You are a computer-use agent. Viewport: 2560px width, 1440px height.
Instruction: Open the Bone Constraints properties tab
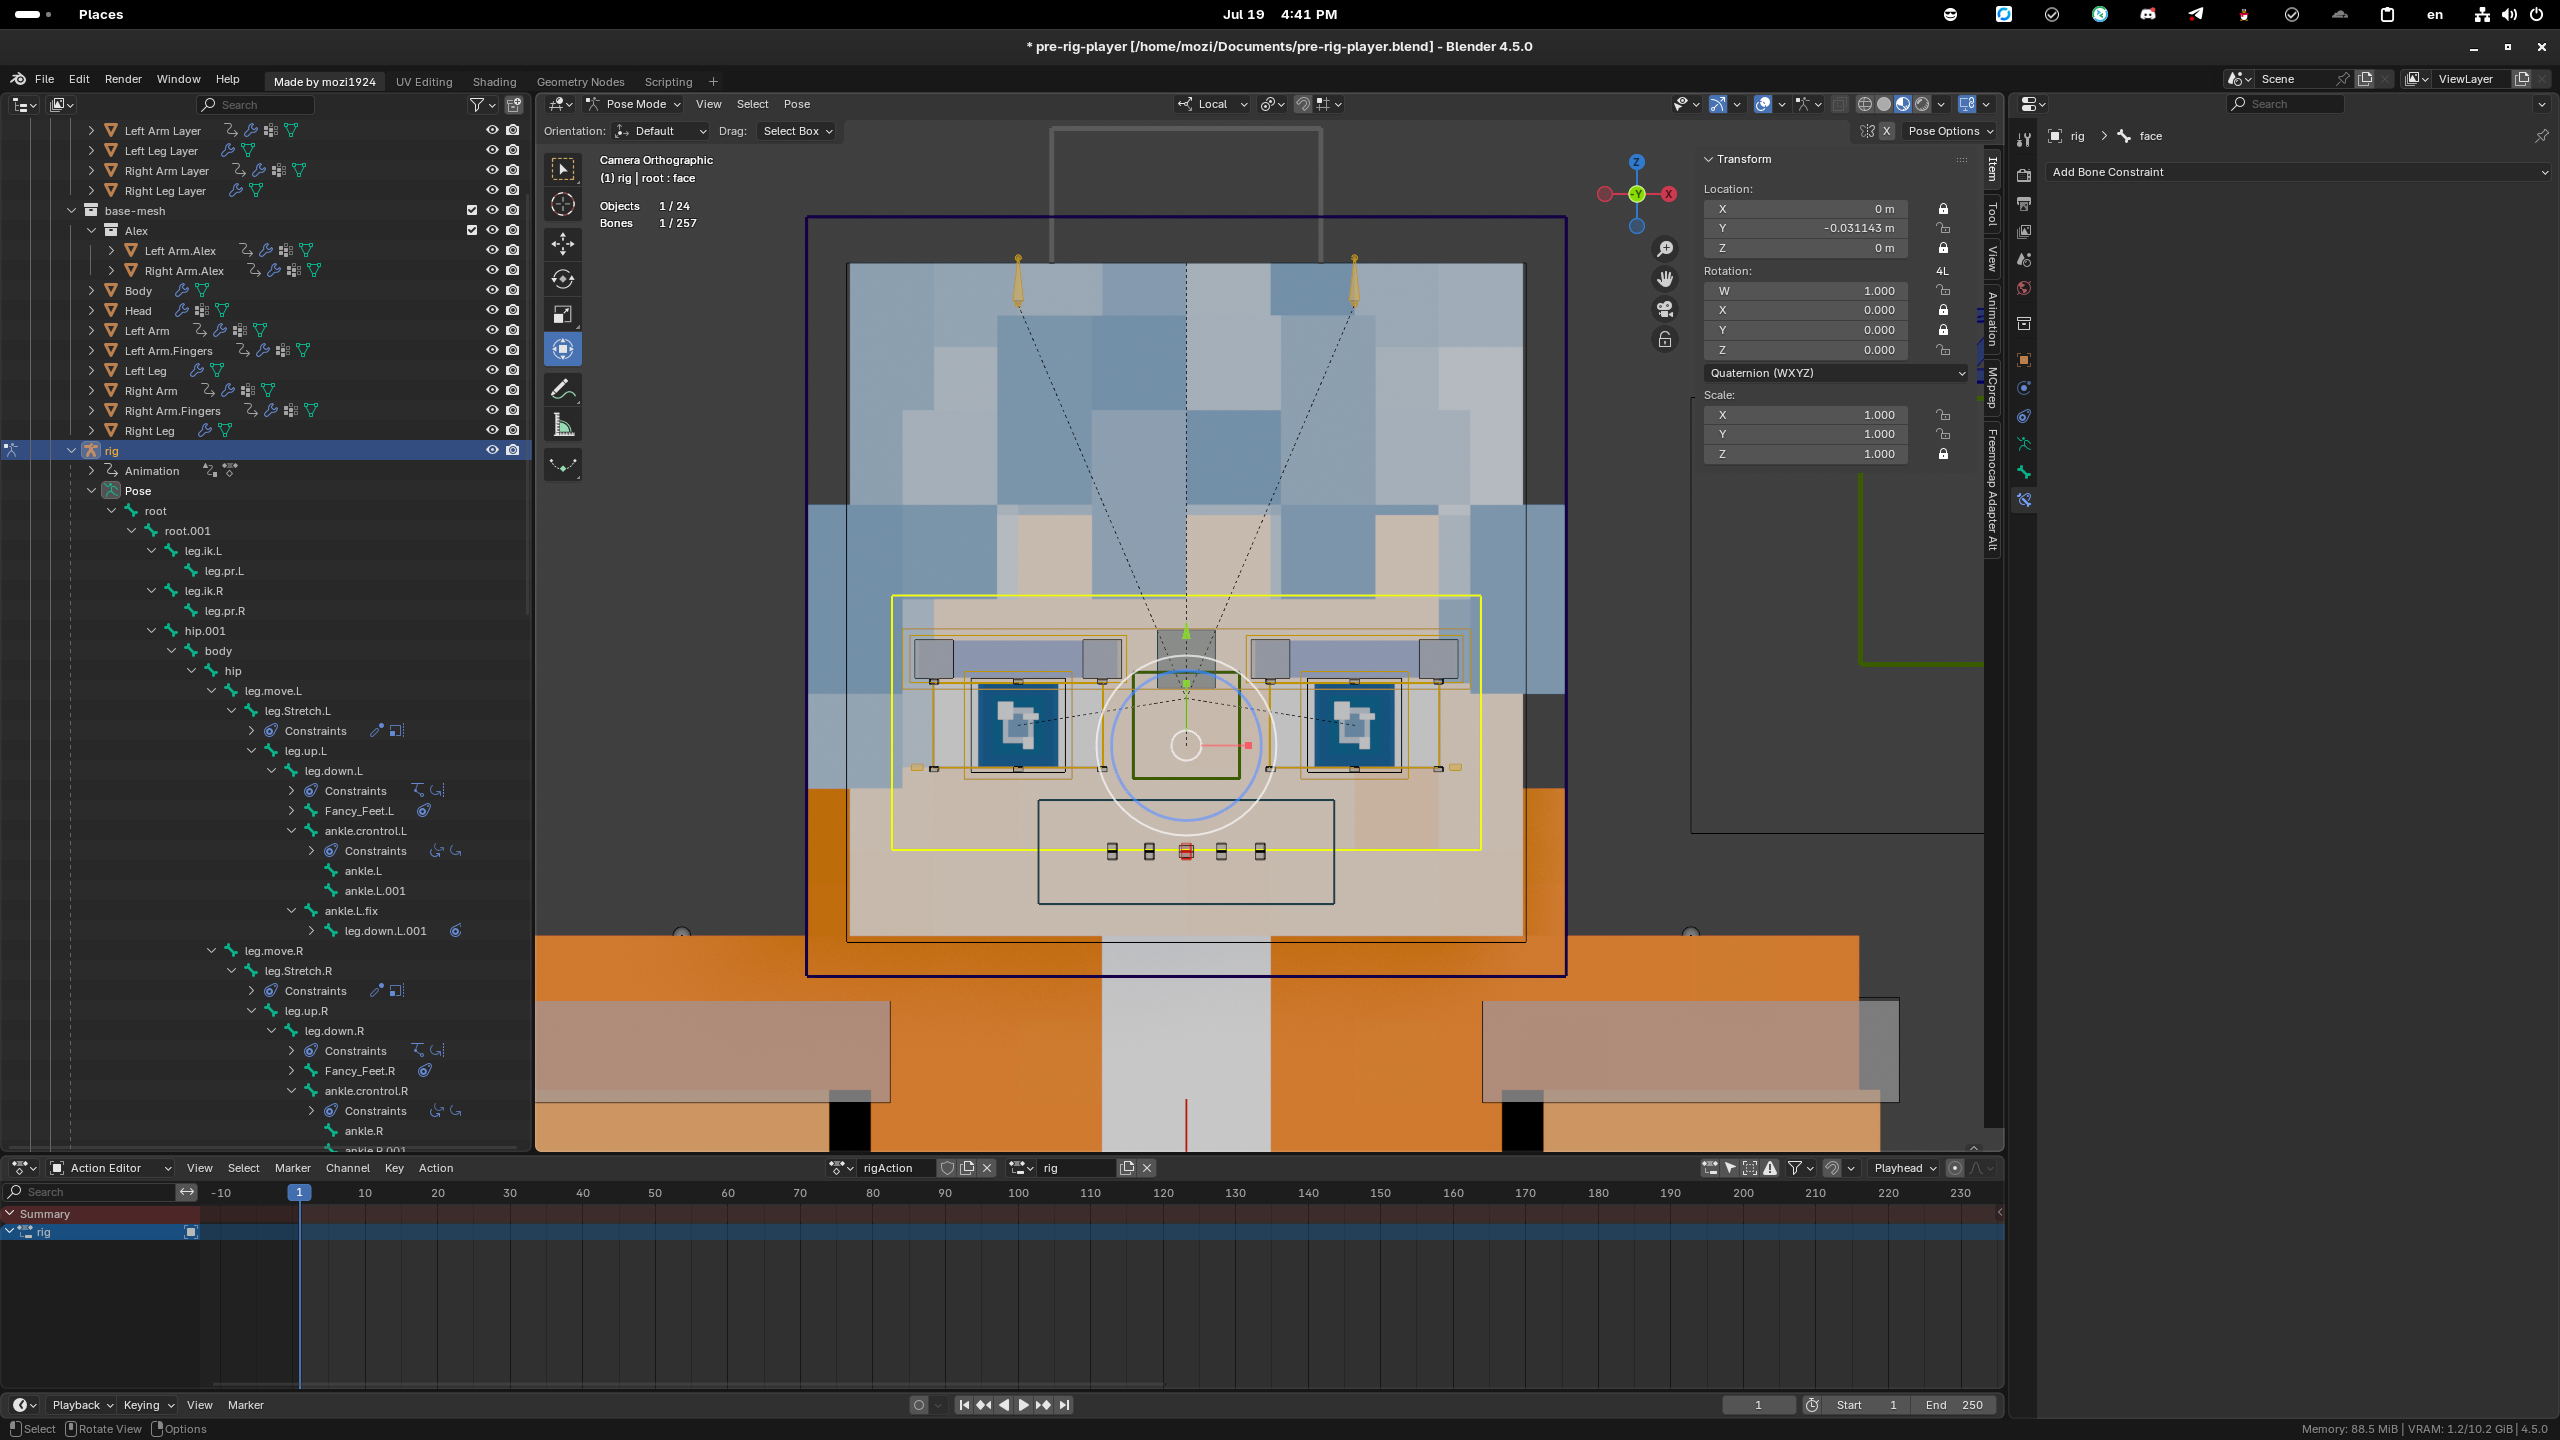pyautogui.click(x=2024, y=500)
